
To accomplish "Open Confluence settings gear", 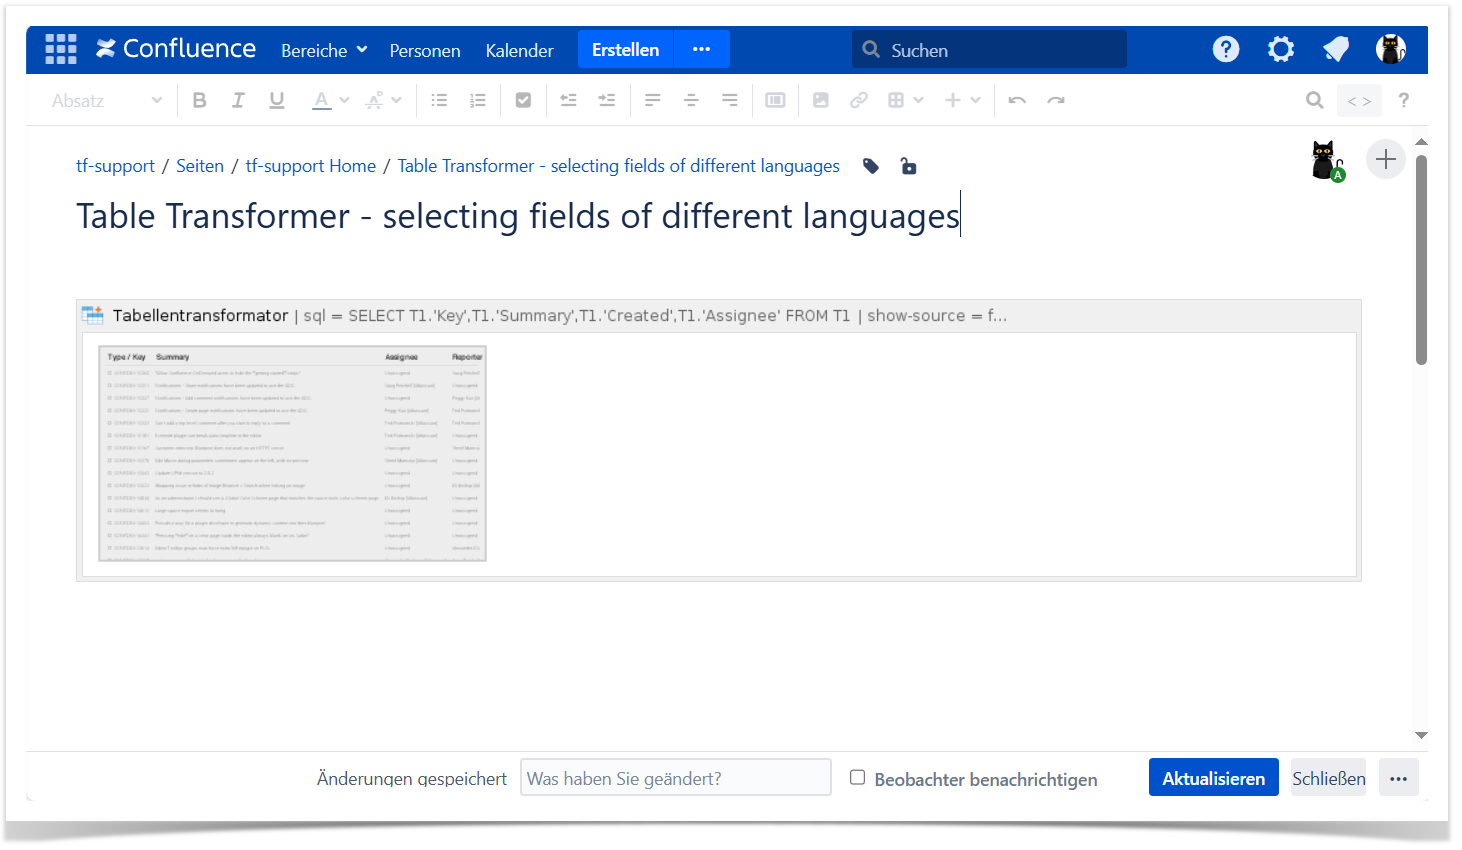I will click(x=1280, y=49).
